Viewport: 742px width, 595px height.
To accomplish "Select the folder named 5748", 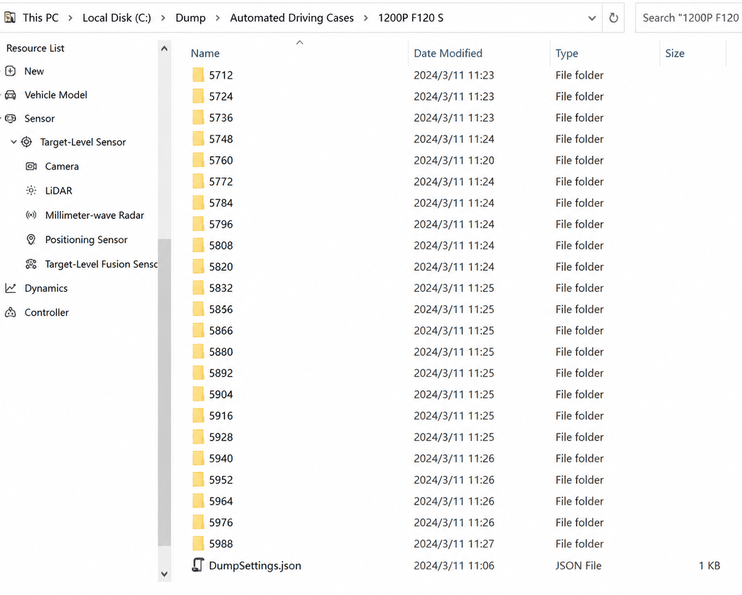I will point(221,139).
